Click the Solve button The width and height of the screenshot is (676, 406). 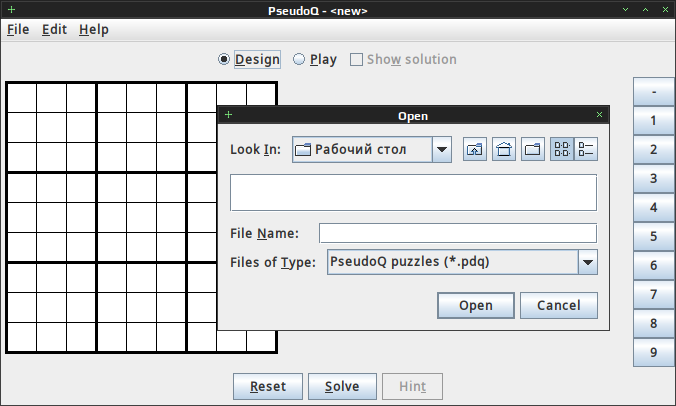tap(342, 387)
